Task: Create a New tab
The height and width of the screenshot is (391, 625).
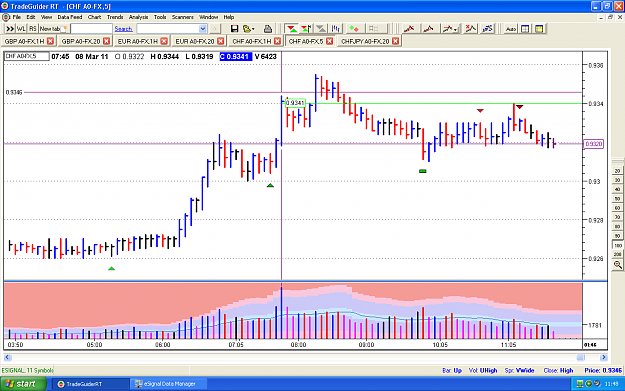Action: tap(53, 29)
